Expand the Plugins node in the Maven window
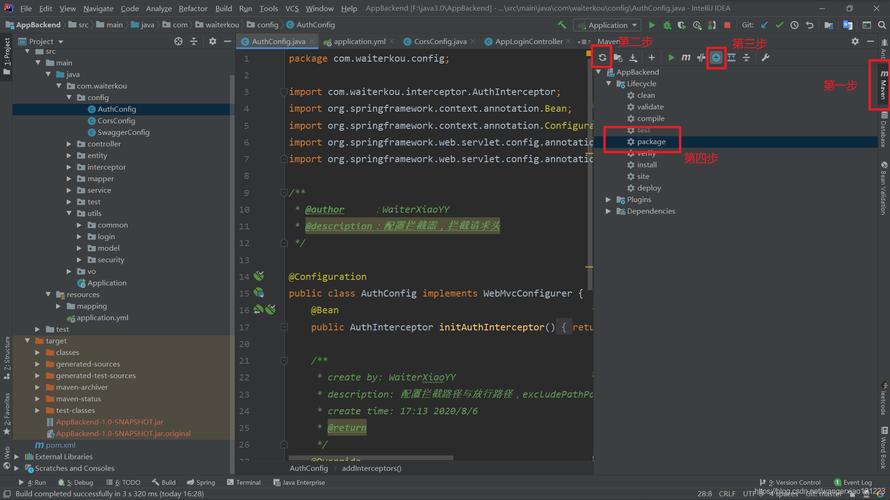890x500 pixels. pos(608,200)
